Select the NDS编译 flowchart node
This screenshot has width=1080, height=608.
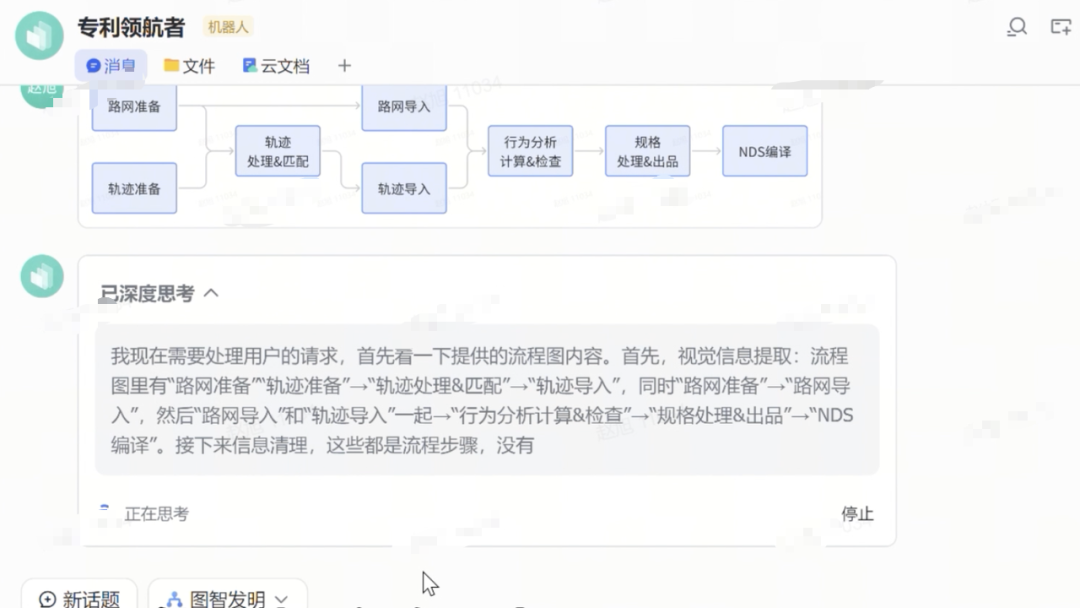[764, 151]
